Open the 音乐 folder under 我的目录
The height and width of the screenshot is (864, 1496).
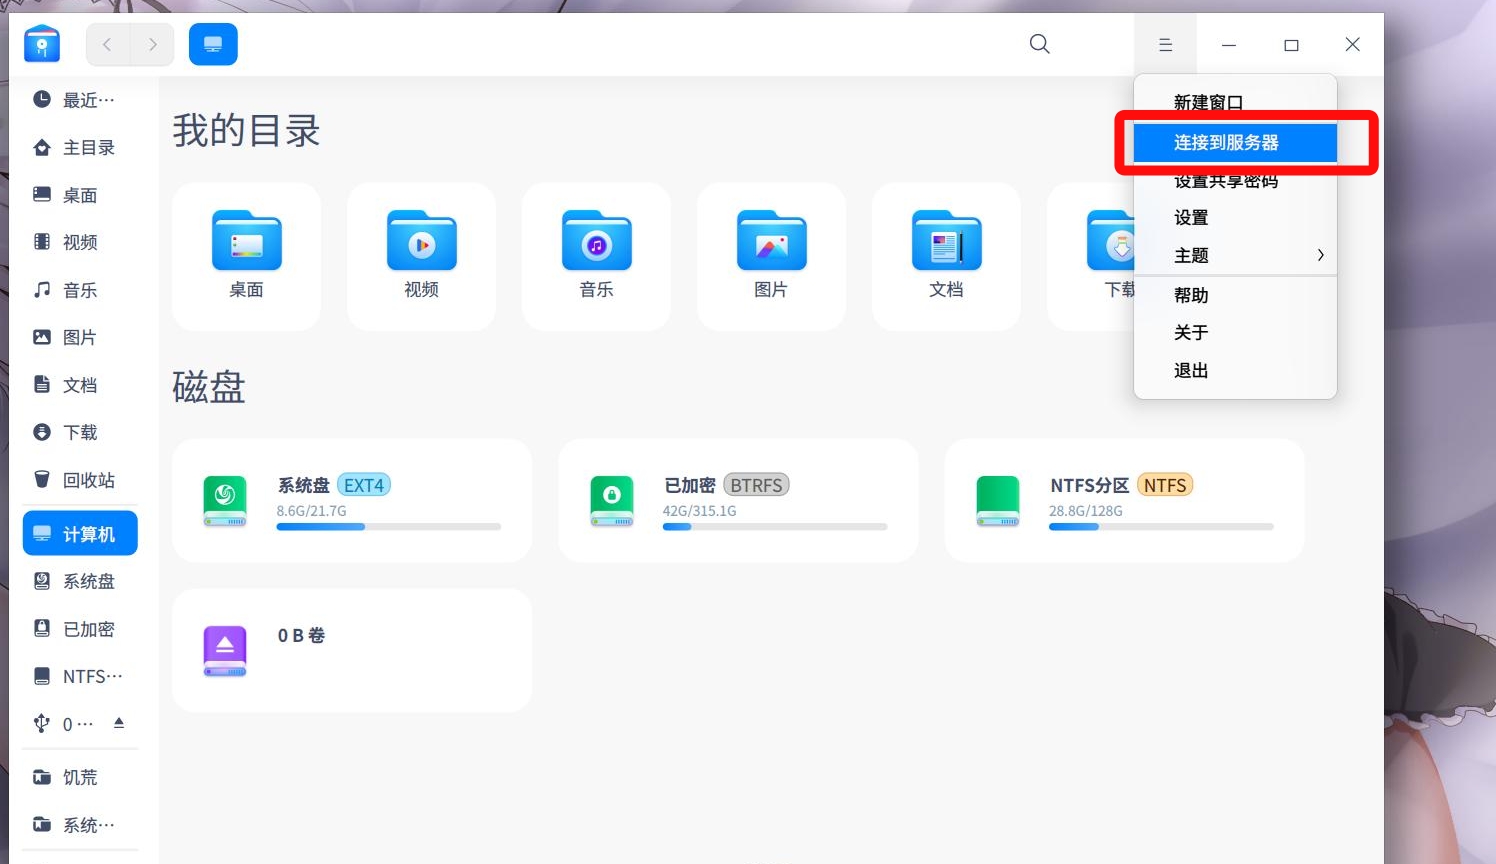pos(597,256)
